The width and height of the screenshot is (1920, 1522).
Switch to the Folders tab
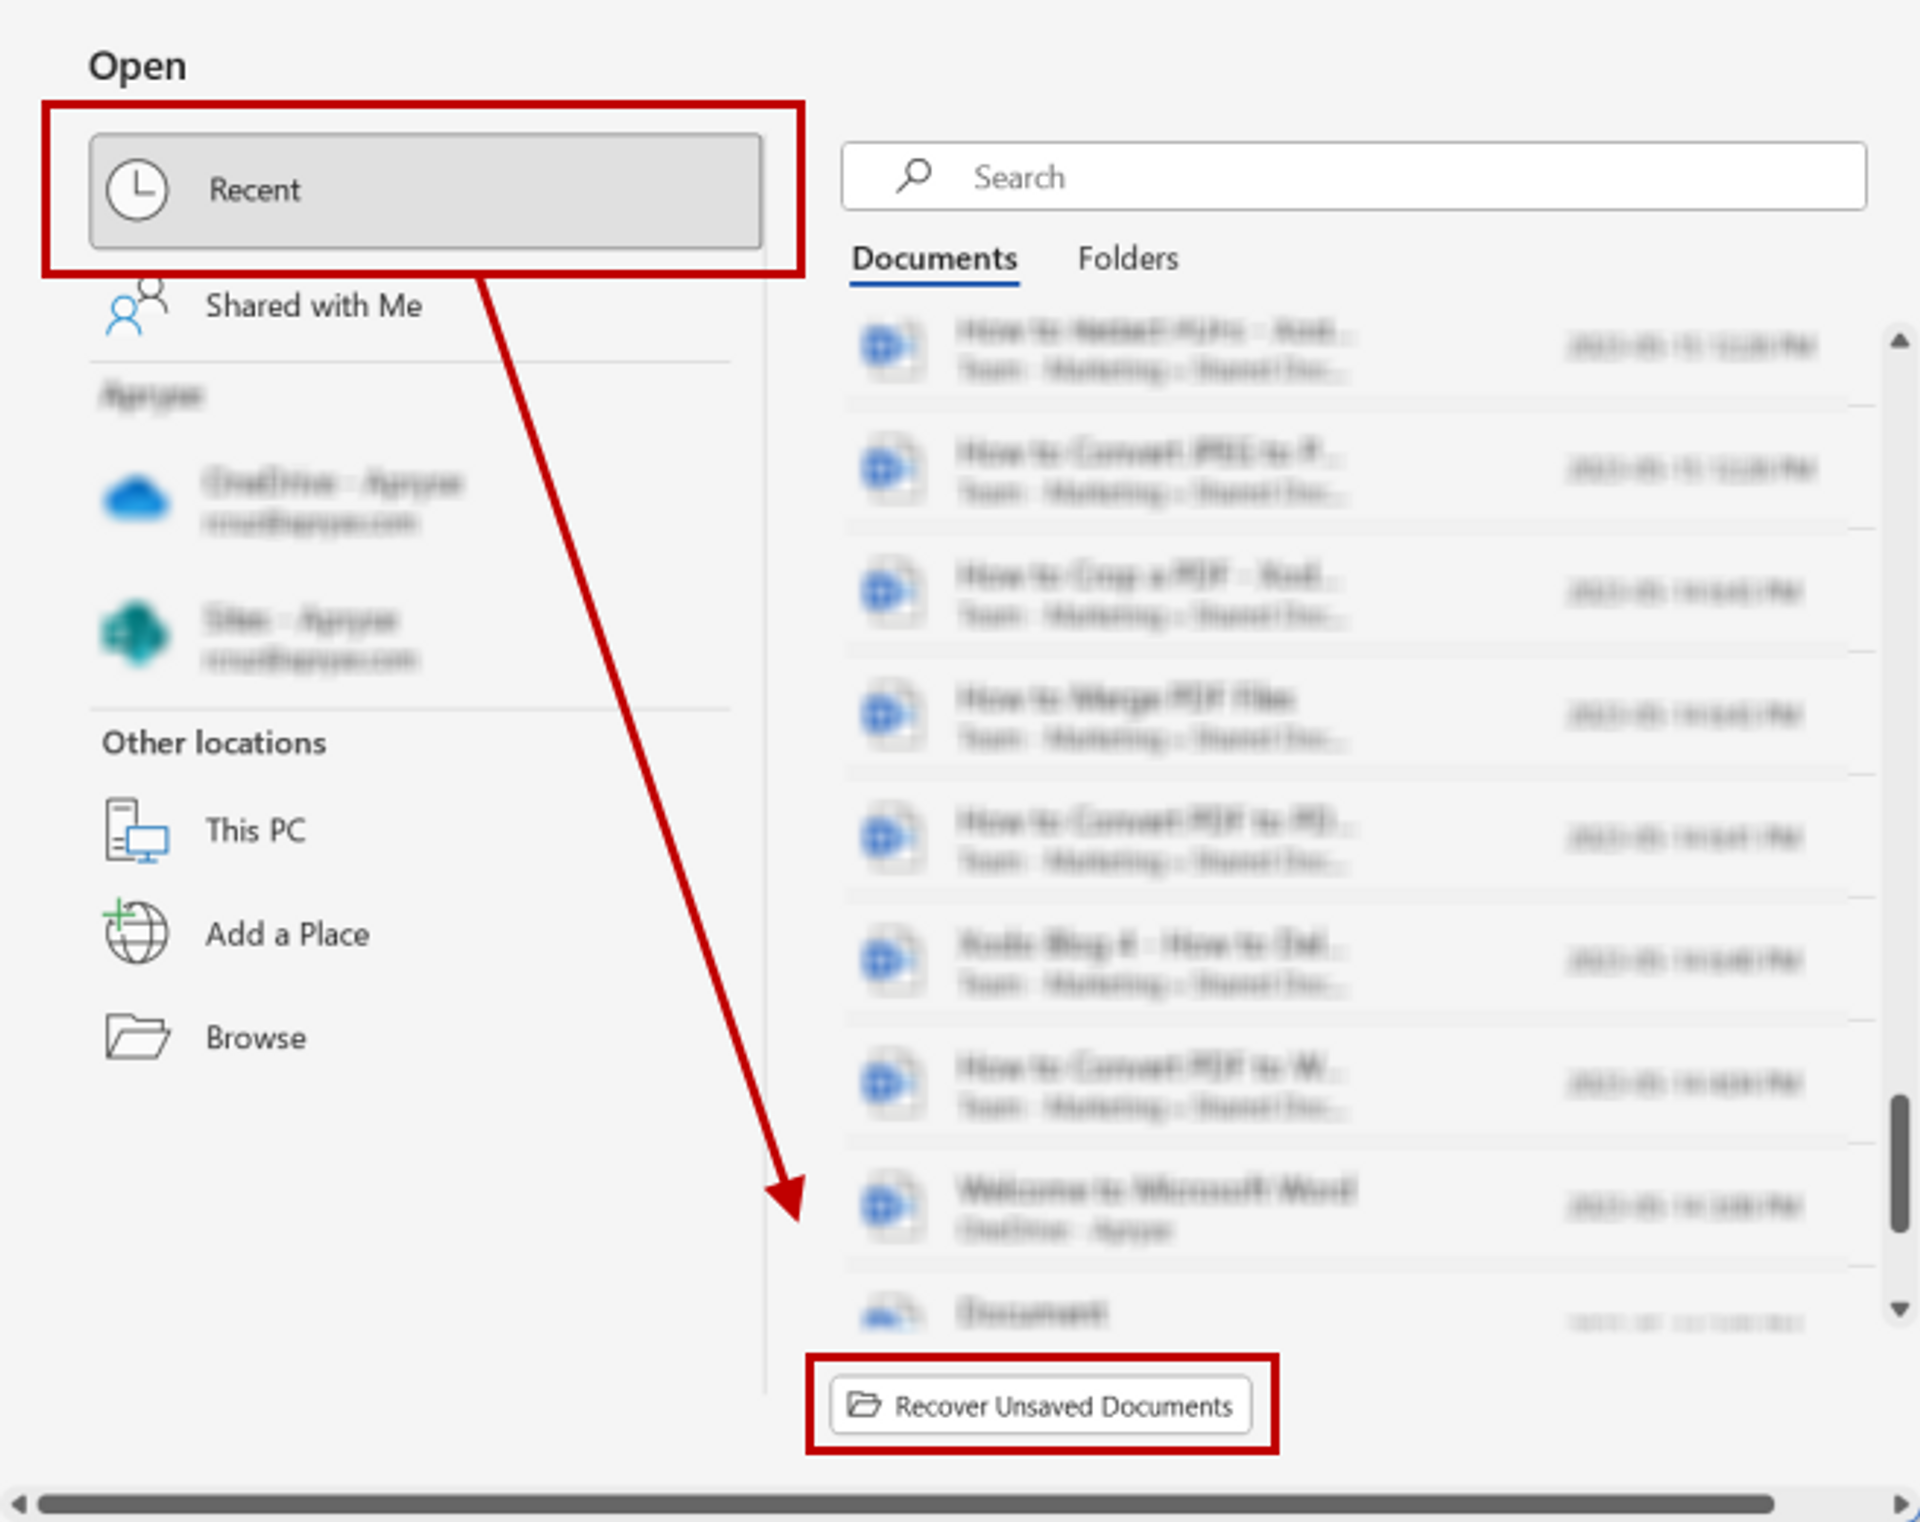[1128, 259]
